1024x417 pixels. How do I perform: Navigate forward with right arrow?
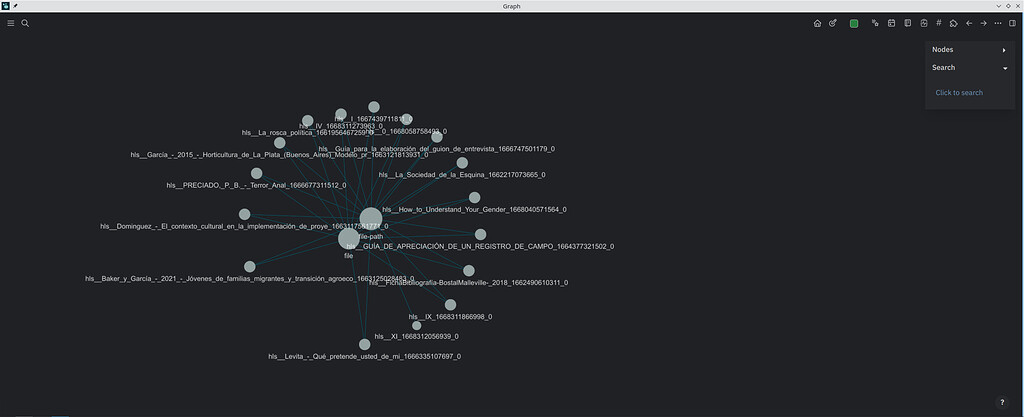pos(983,23)
